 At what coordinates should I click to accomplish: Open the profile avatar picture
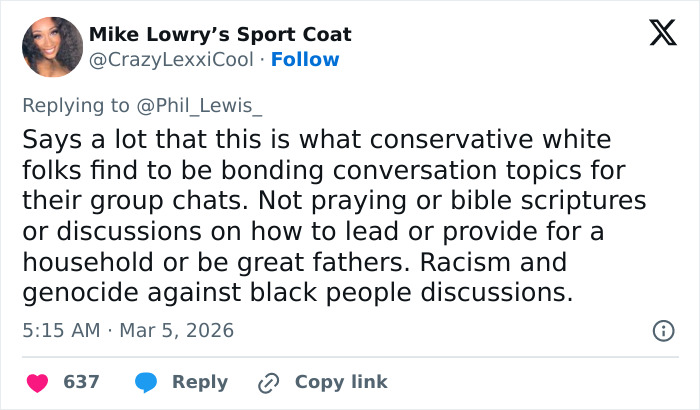point(52,47)
